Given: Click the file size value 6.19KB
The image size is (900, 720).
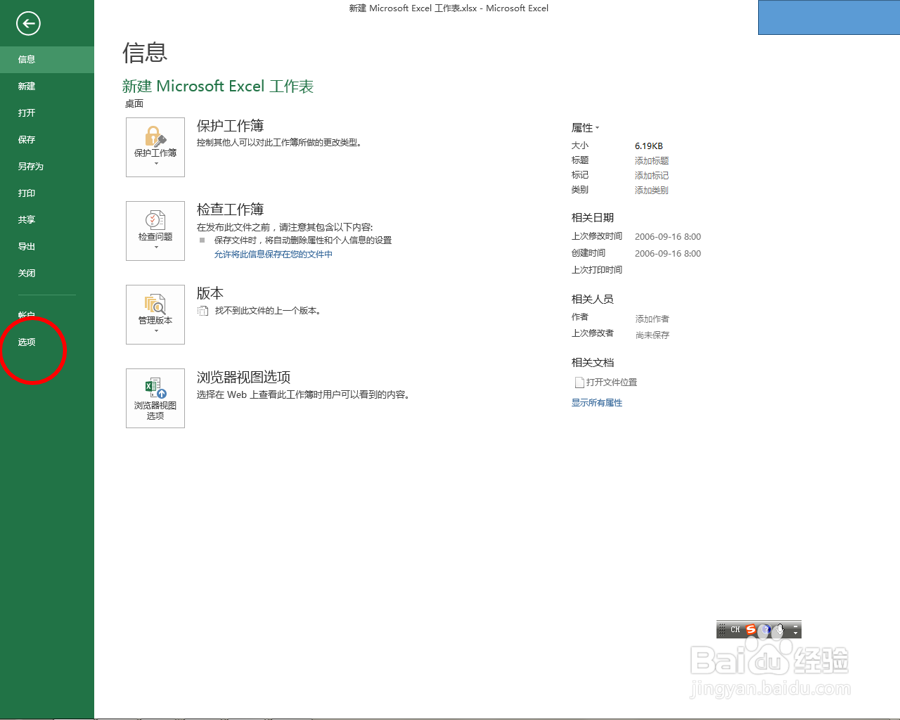Looking at the screenshot, I should (649, 146).
